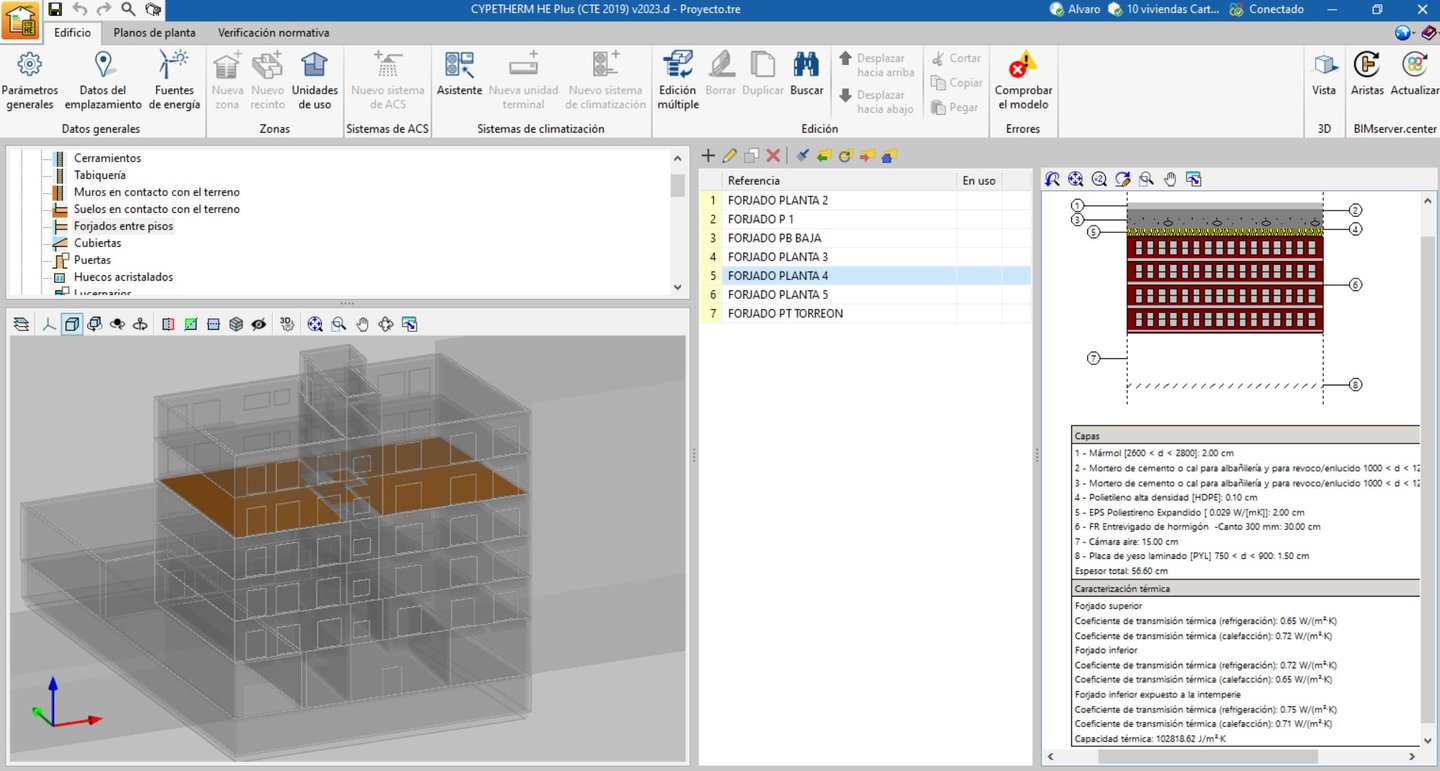This screenshot has width=1440, height=771.
Task: Select FORJADO PT TORREON row
Action: 785,313
